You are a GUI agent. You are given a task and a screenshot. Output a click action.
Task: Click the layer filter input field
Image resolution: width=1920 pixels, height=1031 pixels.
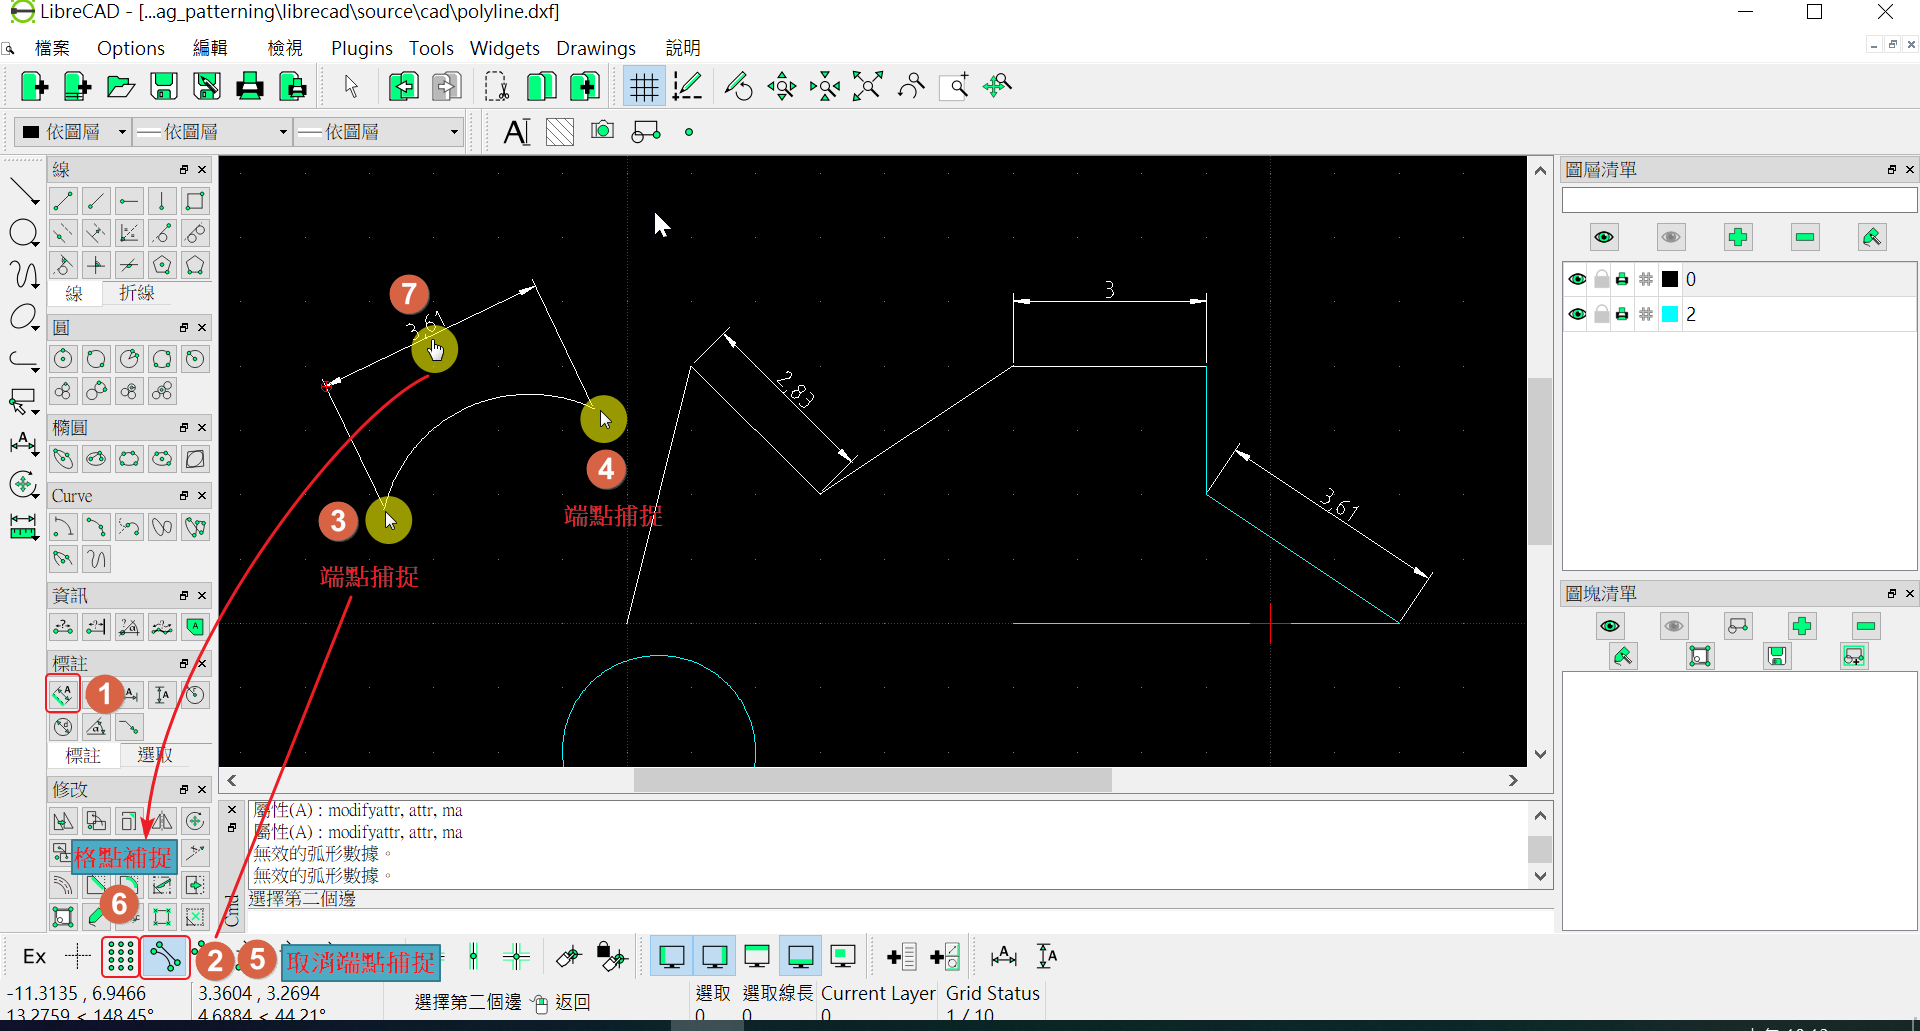click(x=1739, y=200)
